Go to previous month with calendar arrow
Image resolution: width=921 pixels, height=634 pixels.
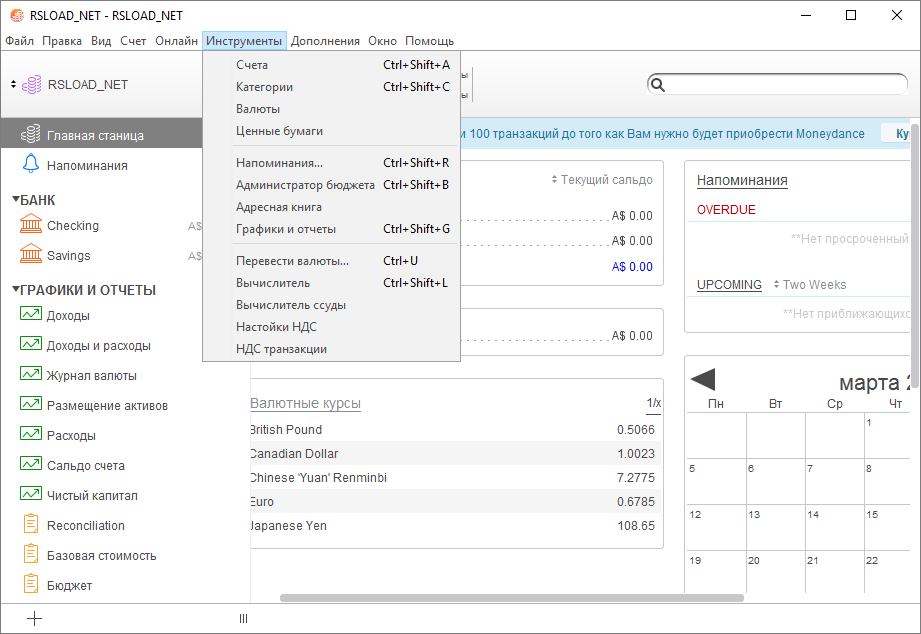(703, 380)
